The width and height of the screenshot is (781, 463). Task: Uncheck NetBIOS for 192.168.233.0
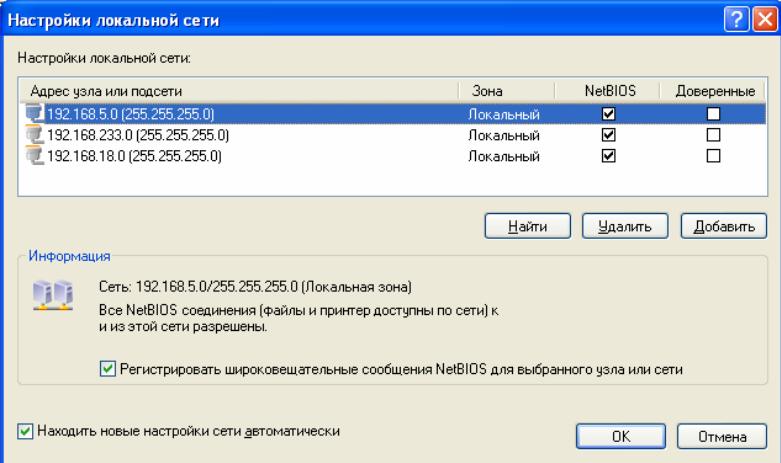tap(609, 135)
